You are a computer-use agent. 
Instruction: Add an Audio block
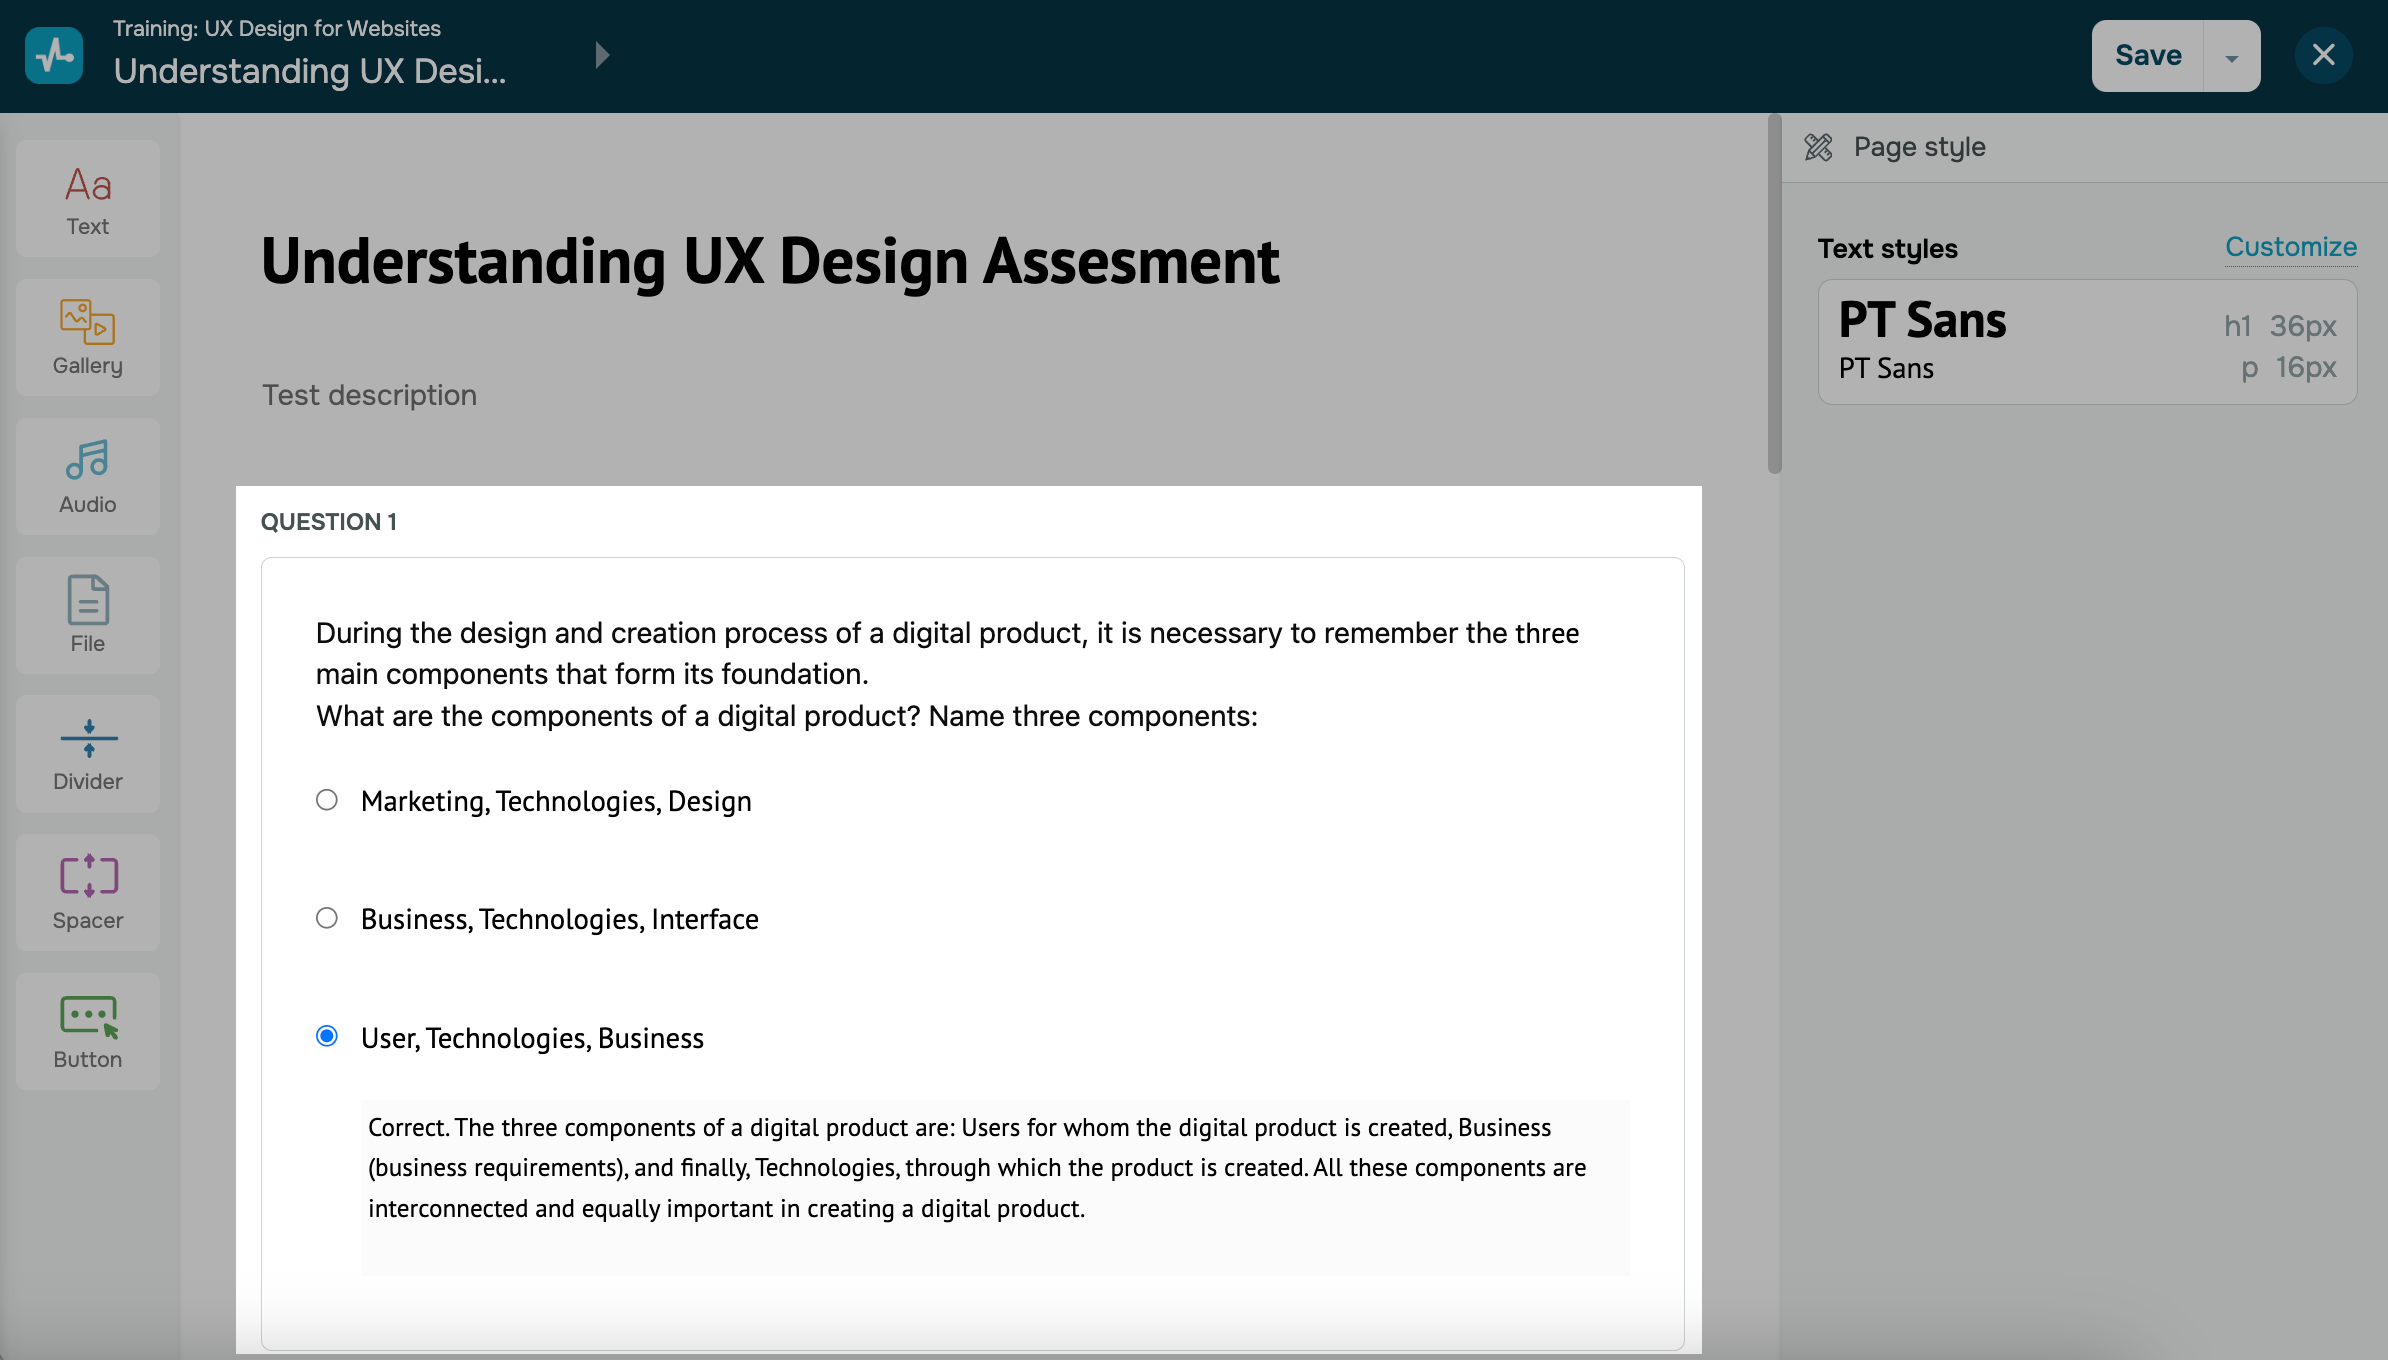(x=88, y=477)
